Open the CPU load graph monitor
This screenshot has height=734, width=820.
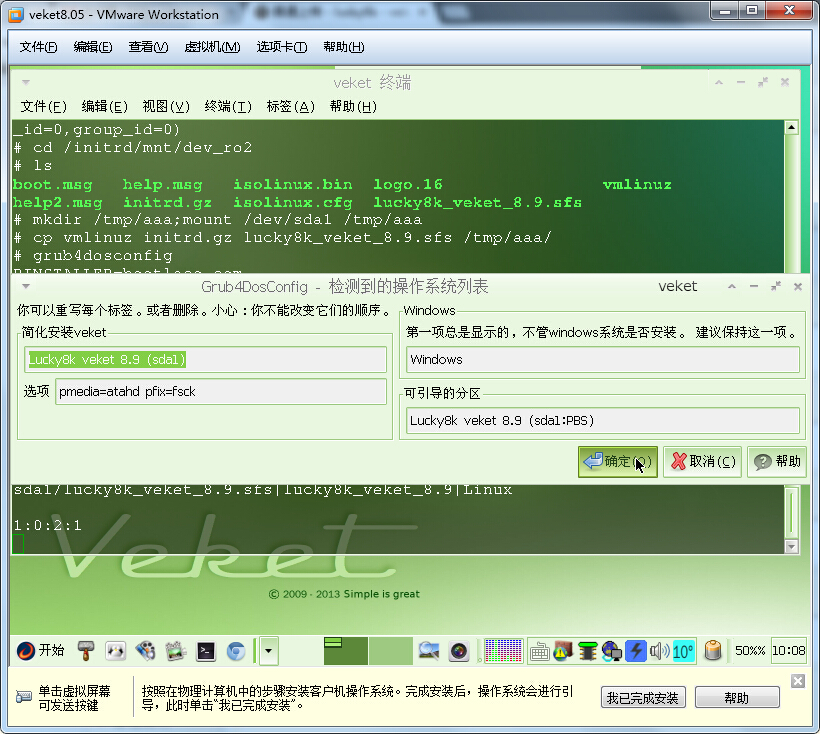pos(503,651)
